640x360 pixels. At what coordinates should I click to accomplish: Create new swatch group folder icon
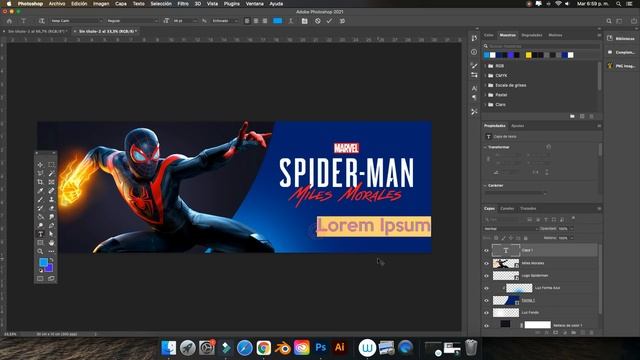click(x=572, y=116)
